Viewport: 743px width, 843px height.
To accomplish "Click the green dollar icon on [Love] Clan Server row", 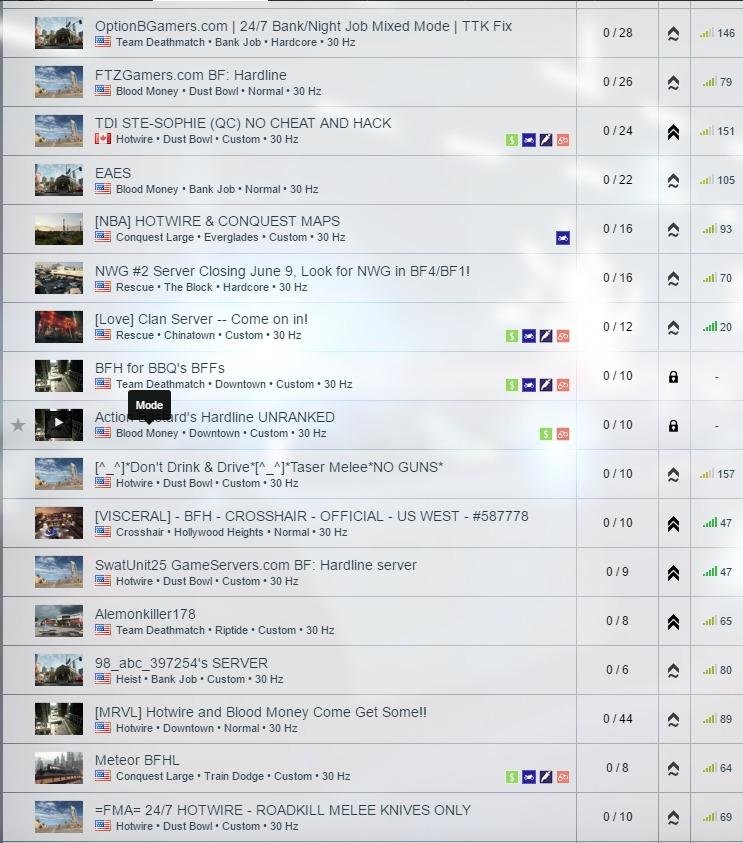I will (512, 337).
